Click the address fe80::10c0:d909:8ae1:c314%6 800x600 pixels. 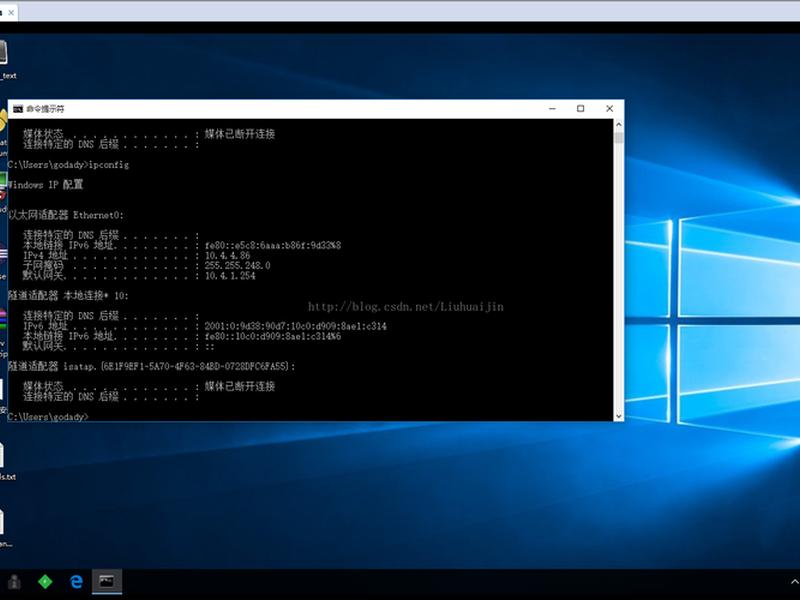click(x=272, y=336)
